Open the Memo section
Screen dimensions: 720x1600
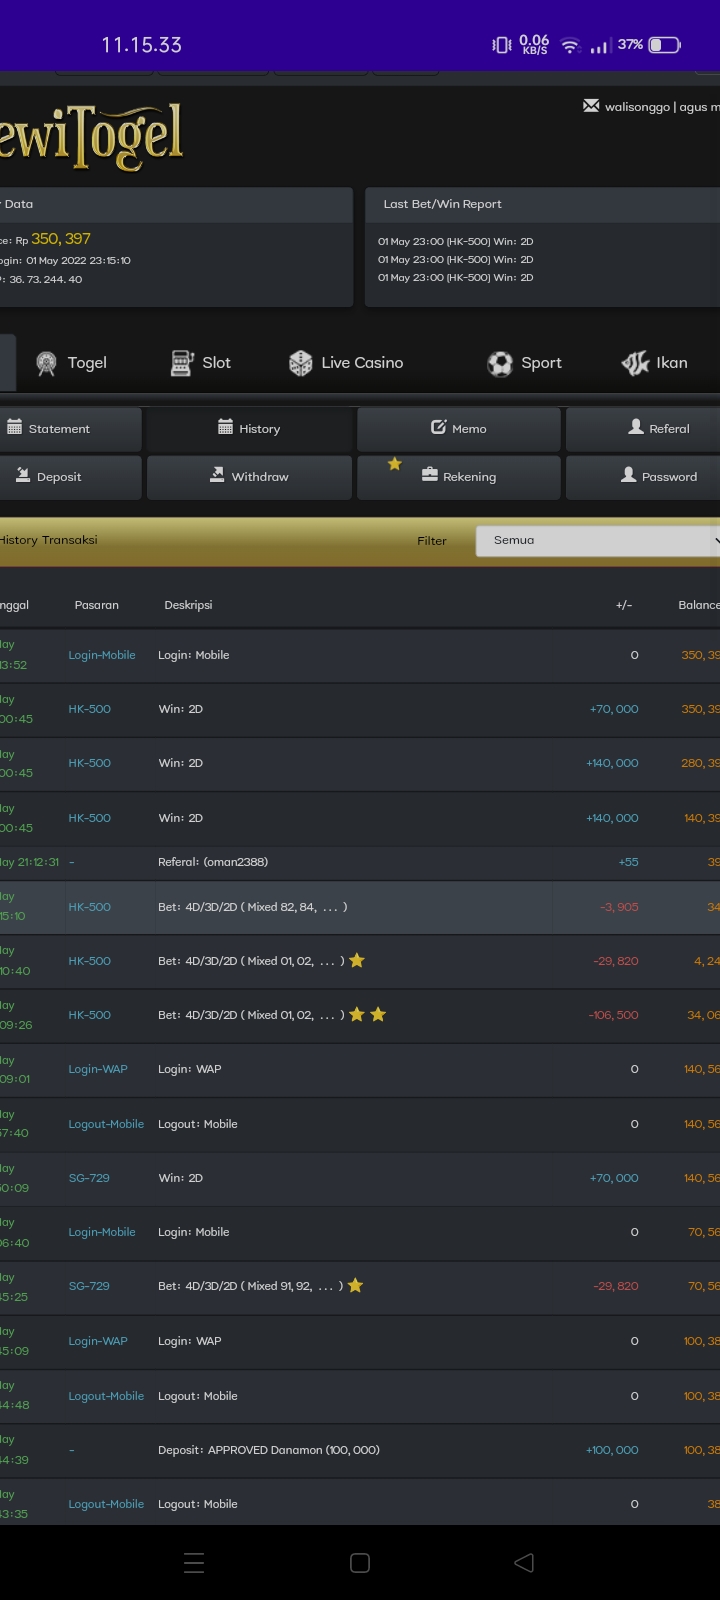tap(458, 429)
